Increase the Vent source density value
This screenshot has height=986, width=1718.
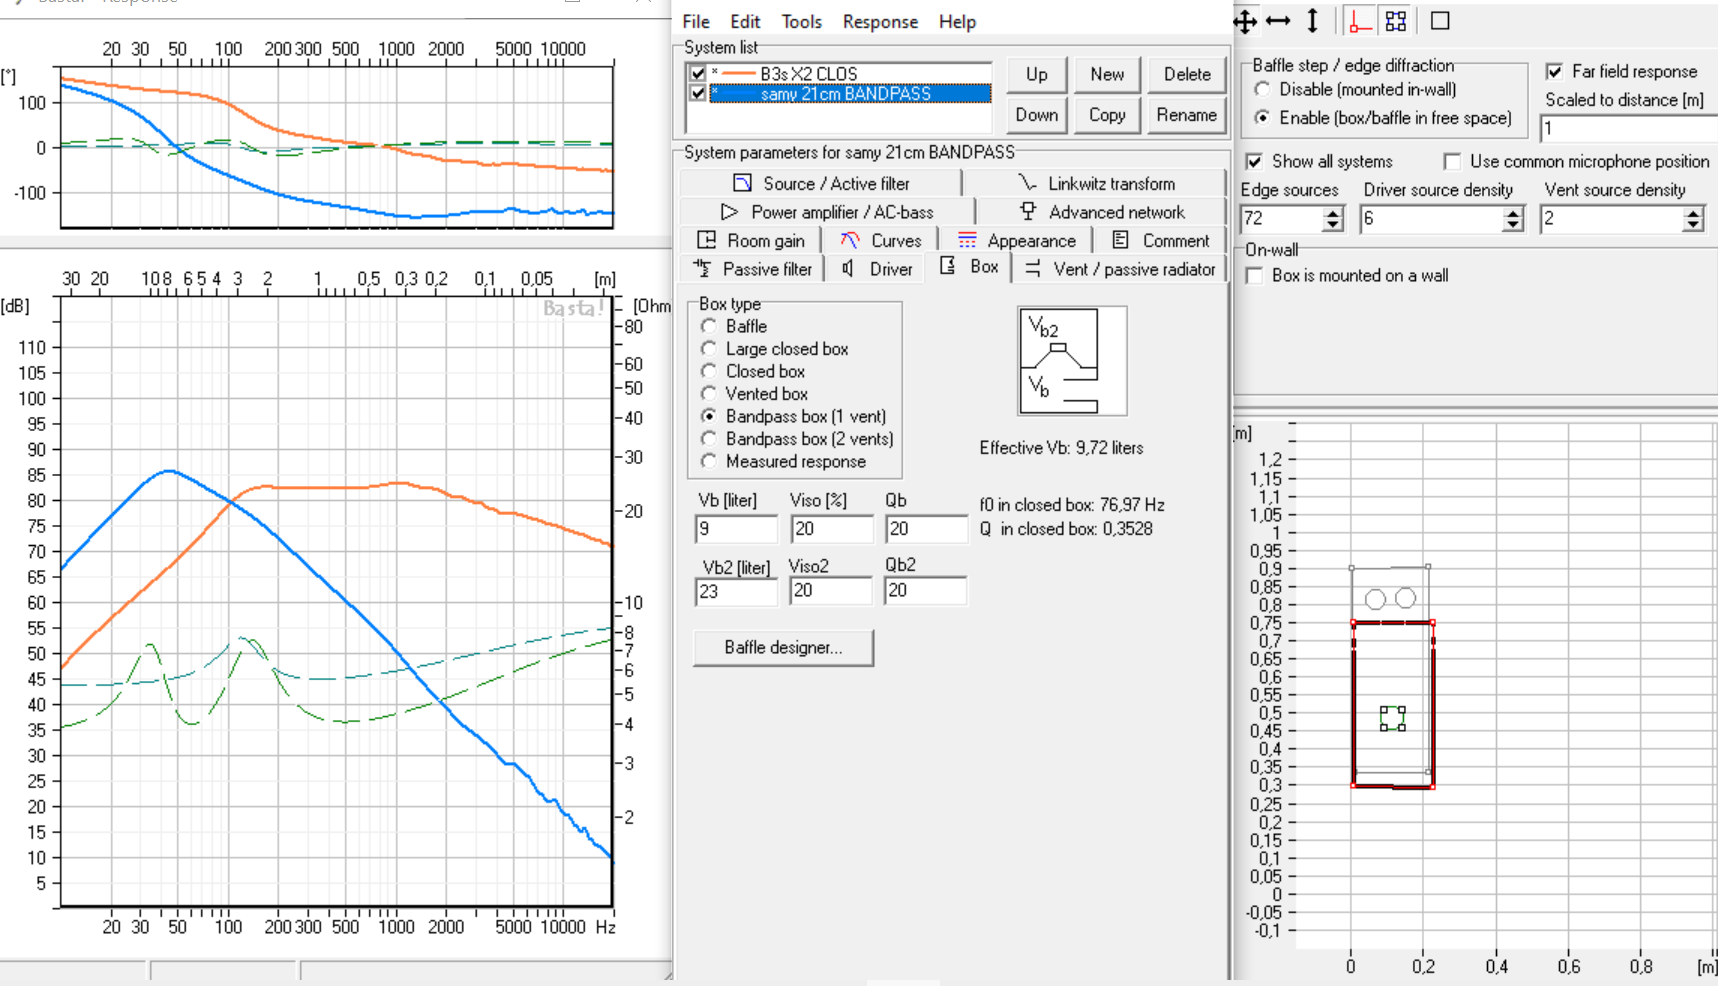1693,213
